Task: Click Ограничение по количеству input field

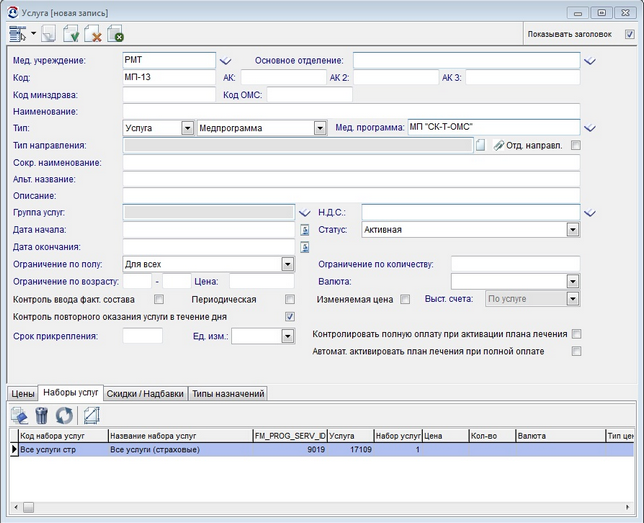Action: click(x=515, y=264)
